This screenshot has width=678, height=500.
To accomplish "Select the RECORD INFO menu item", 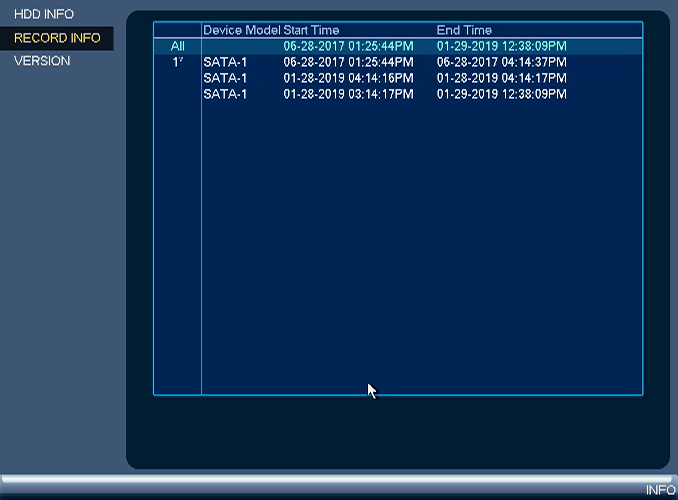I will point(57,38).
